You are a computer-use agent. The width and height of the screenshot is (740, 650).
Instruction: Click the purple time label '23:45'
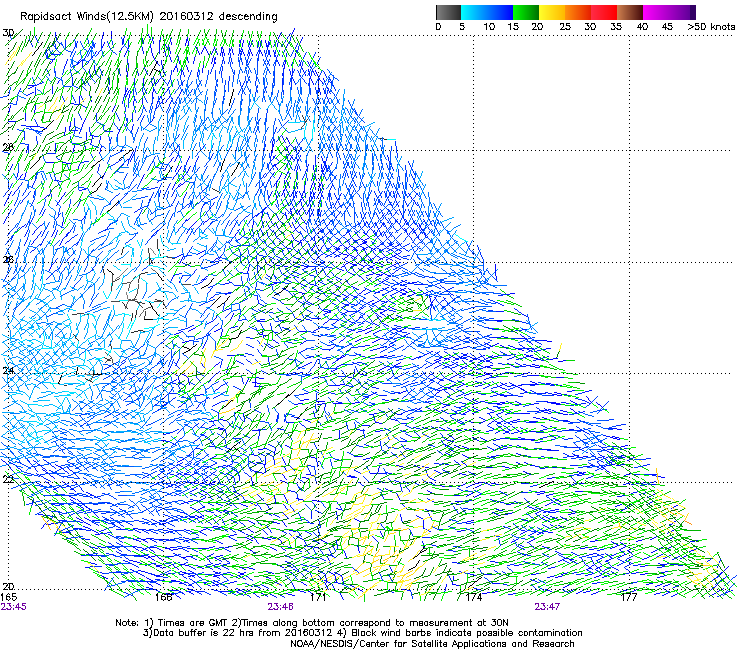tap(14, 607)
